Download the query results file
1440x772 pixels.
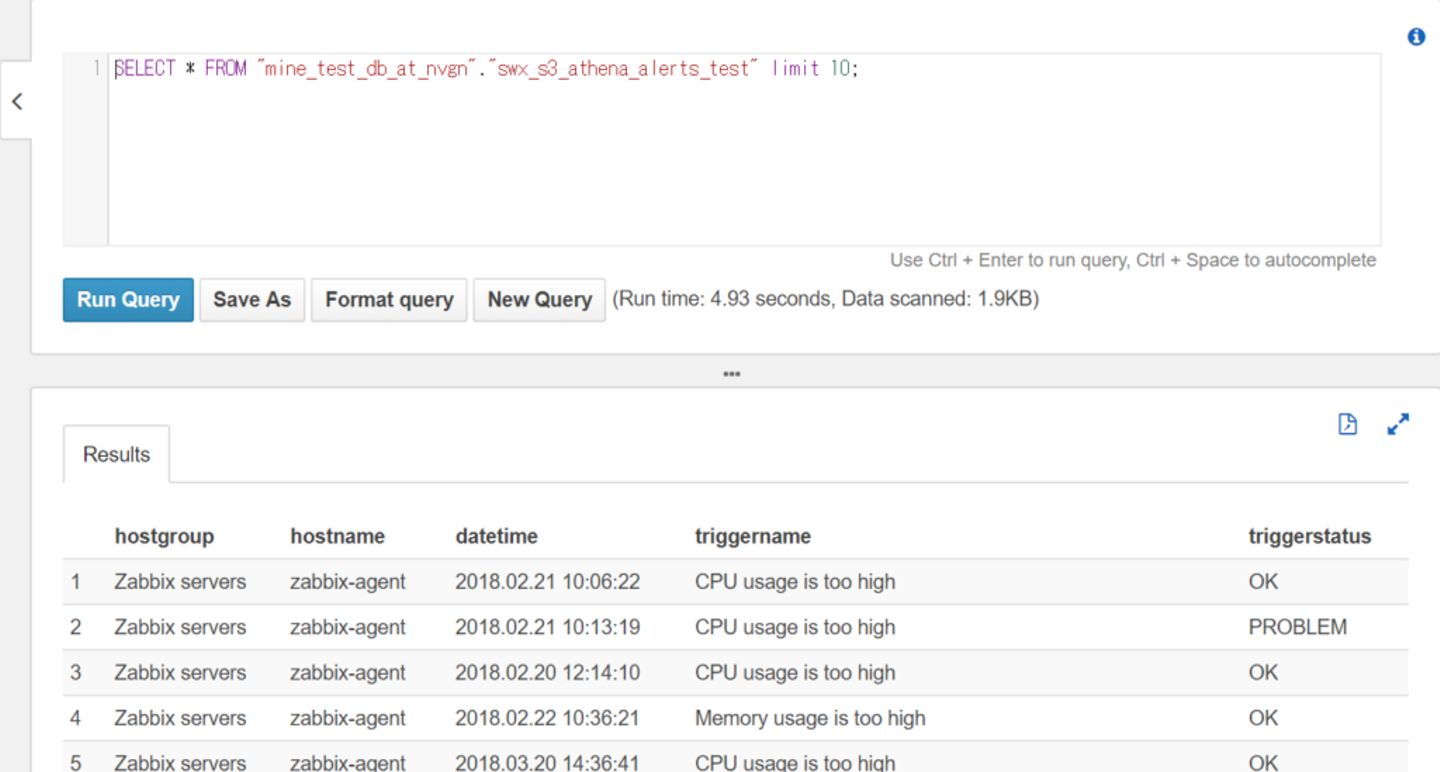1348,424
